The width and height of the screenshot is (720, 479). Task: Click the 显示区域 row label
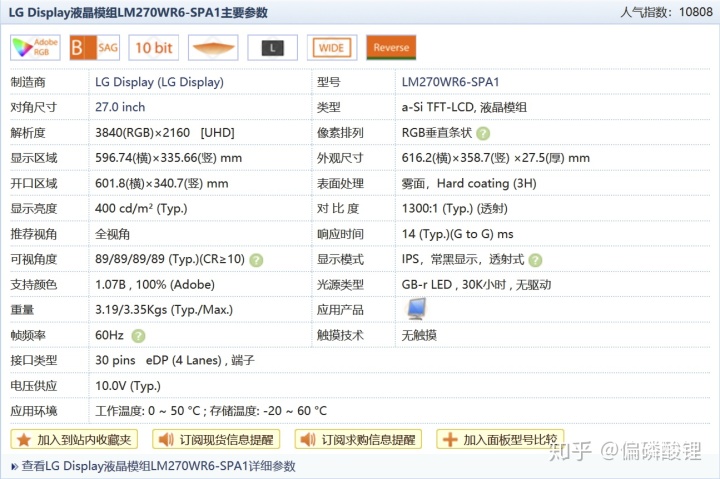34,158
